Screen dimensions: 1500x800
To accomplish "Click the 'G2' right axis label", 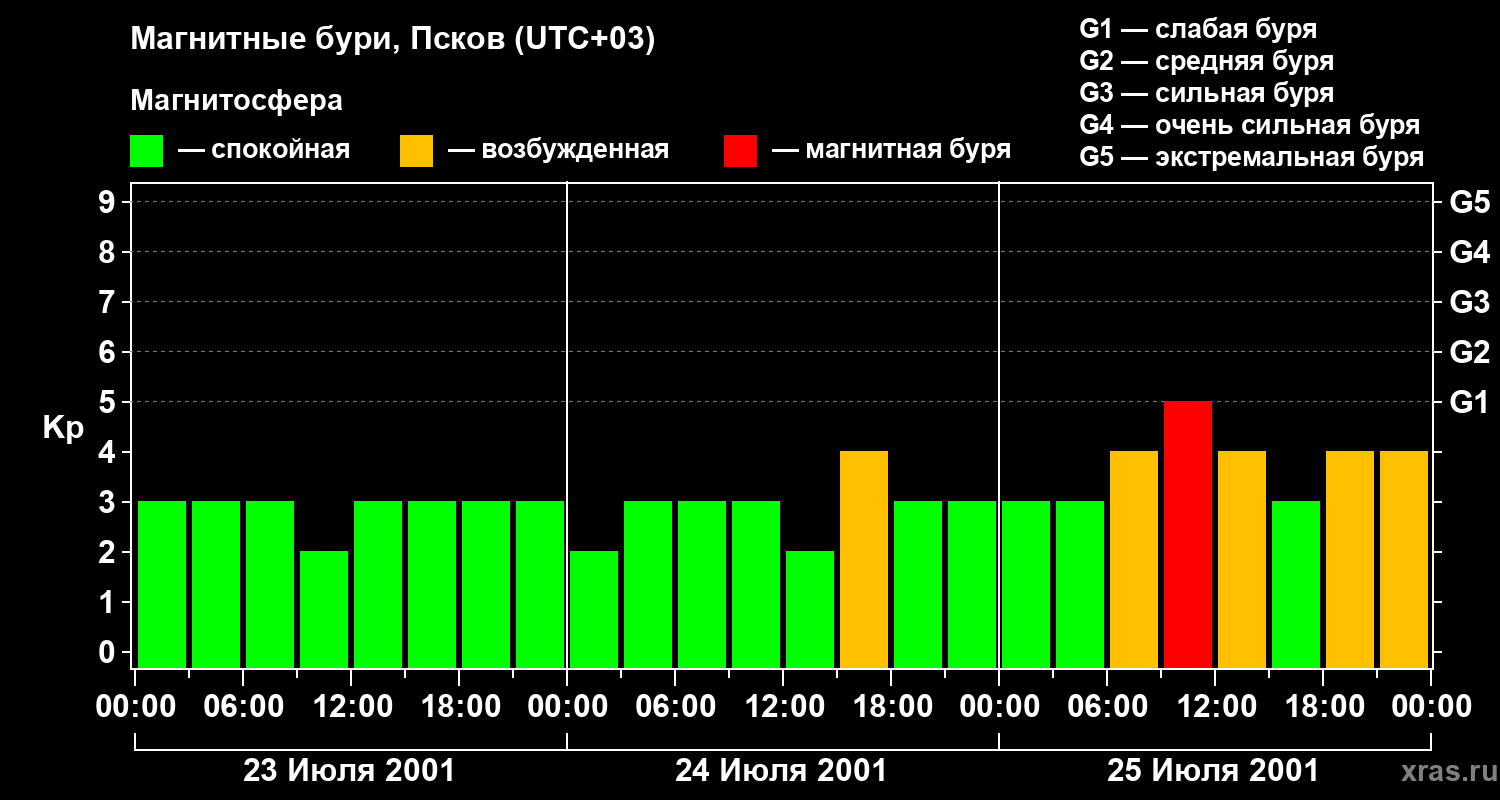I will coord(1469,352).
